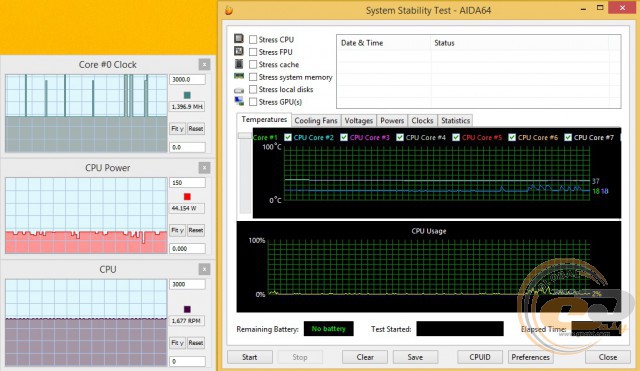Click the memory module icon beside Stress system memory
The height and width of the screenshot is (371, 640).
[x=239, y=76]
